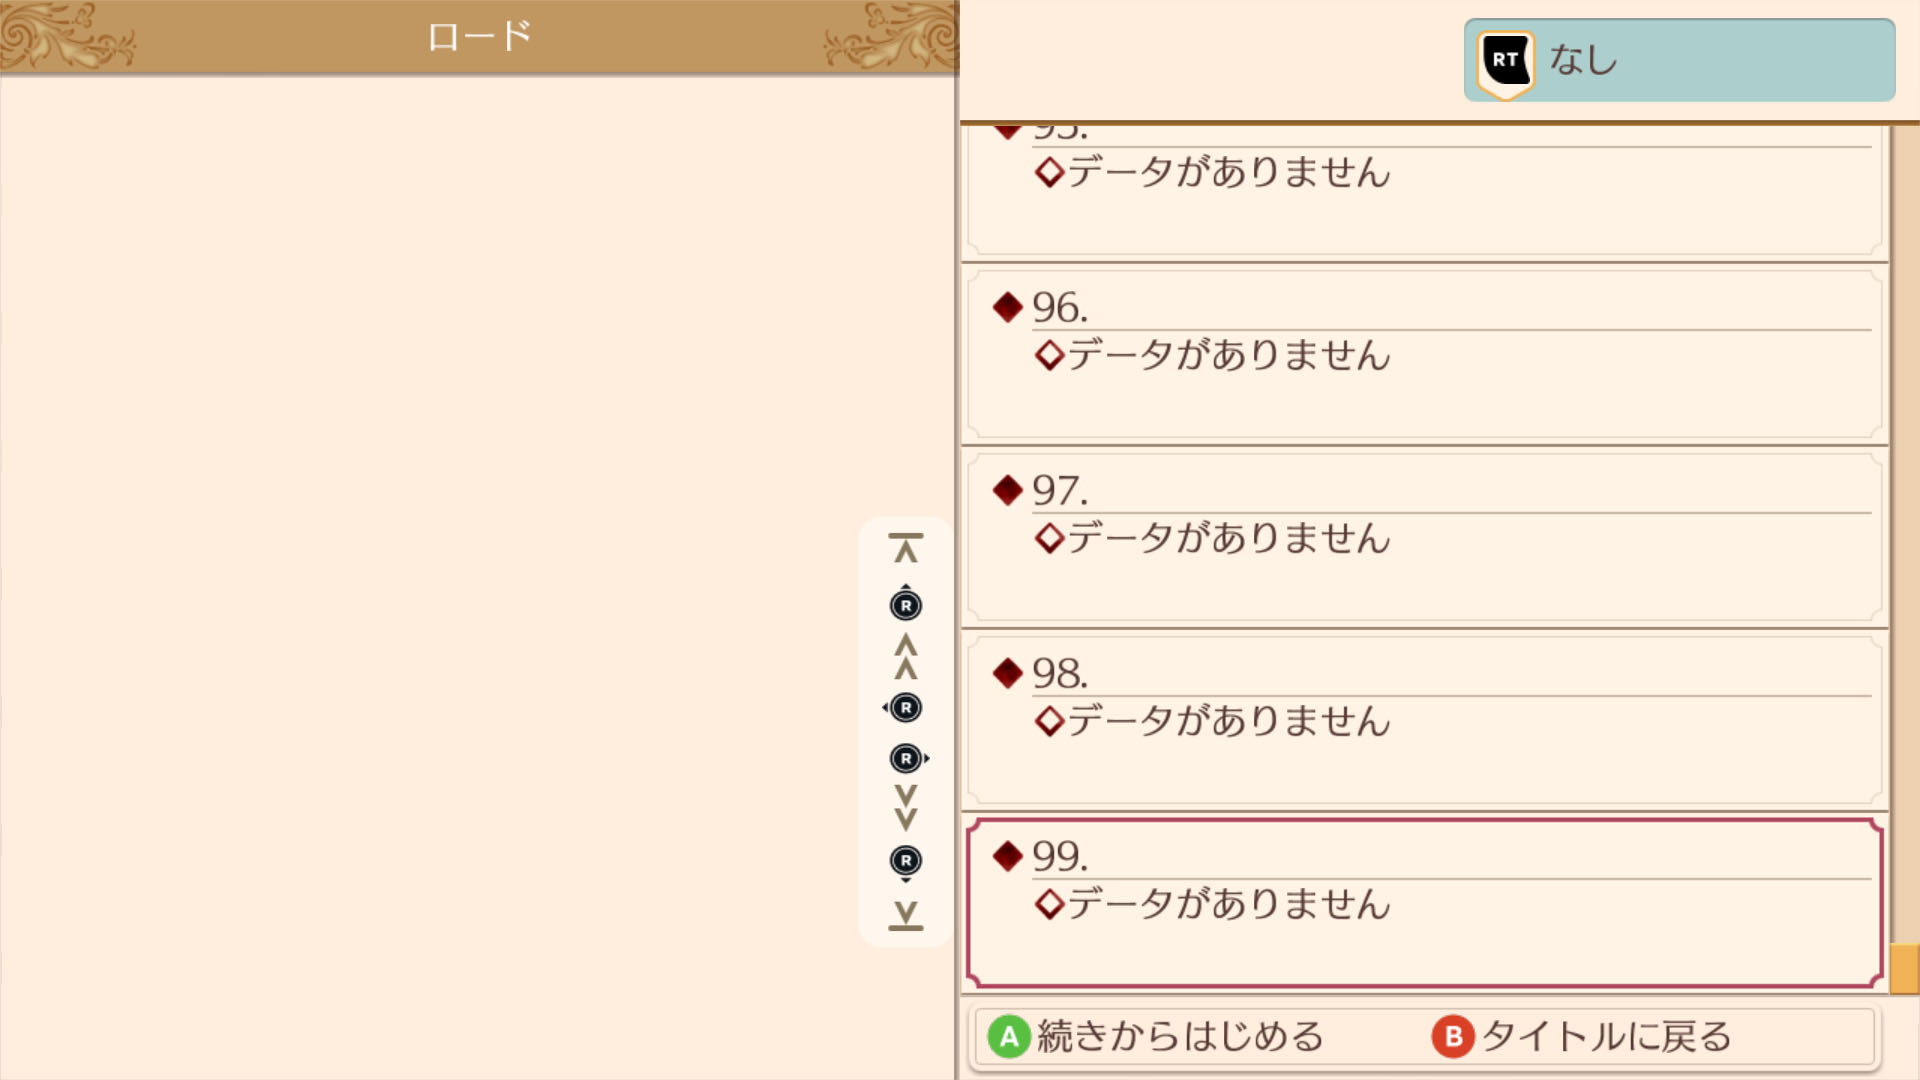Select 続きからはじめる option
The width and height of the screenshot is (1920, 1080).
[1156, 1037]
